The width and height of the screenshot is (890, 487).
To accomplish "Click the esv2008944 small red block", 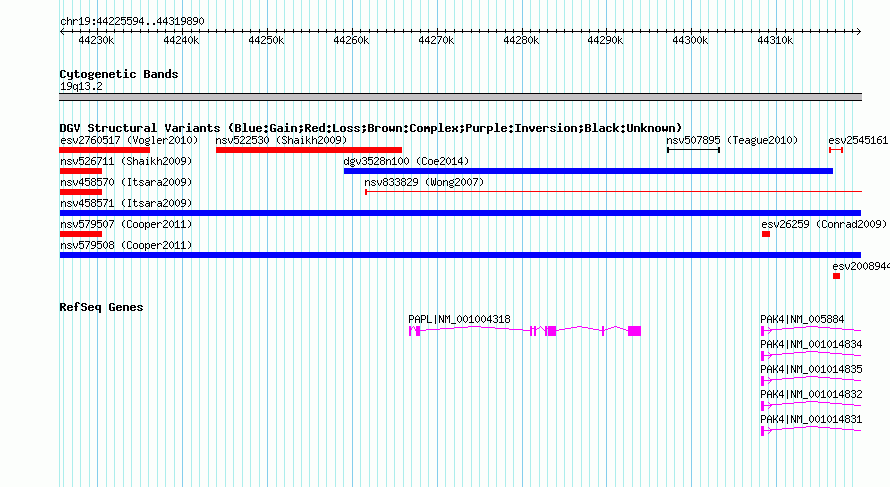I will [836, 276].
